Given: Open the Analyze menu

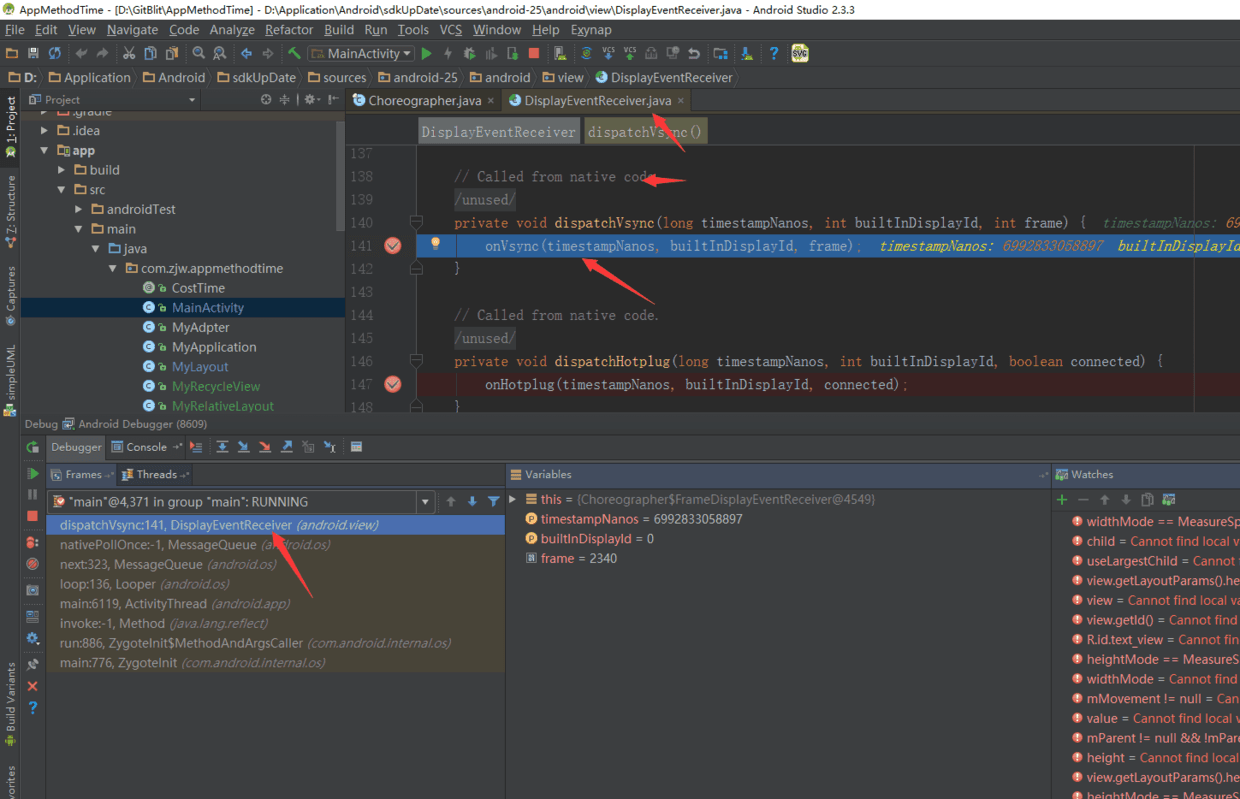Looking at the screenshot, I should point(232,30).
